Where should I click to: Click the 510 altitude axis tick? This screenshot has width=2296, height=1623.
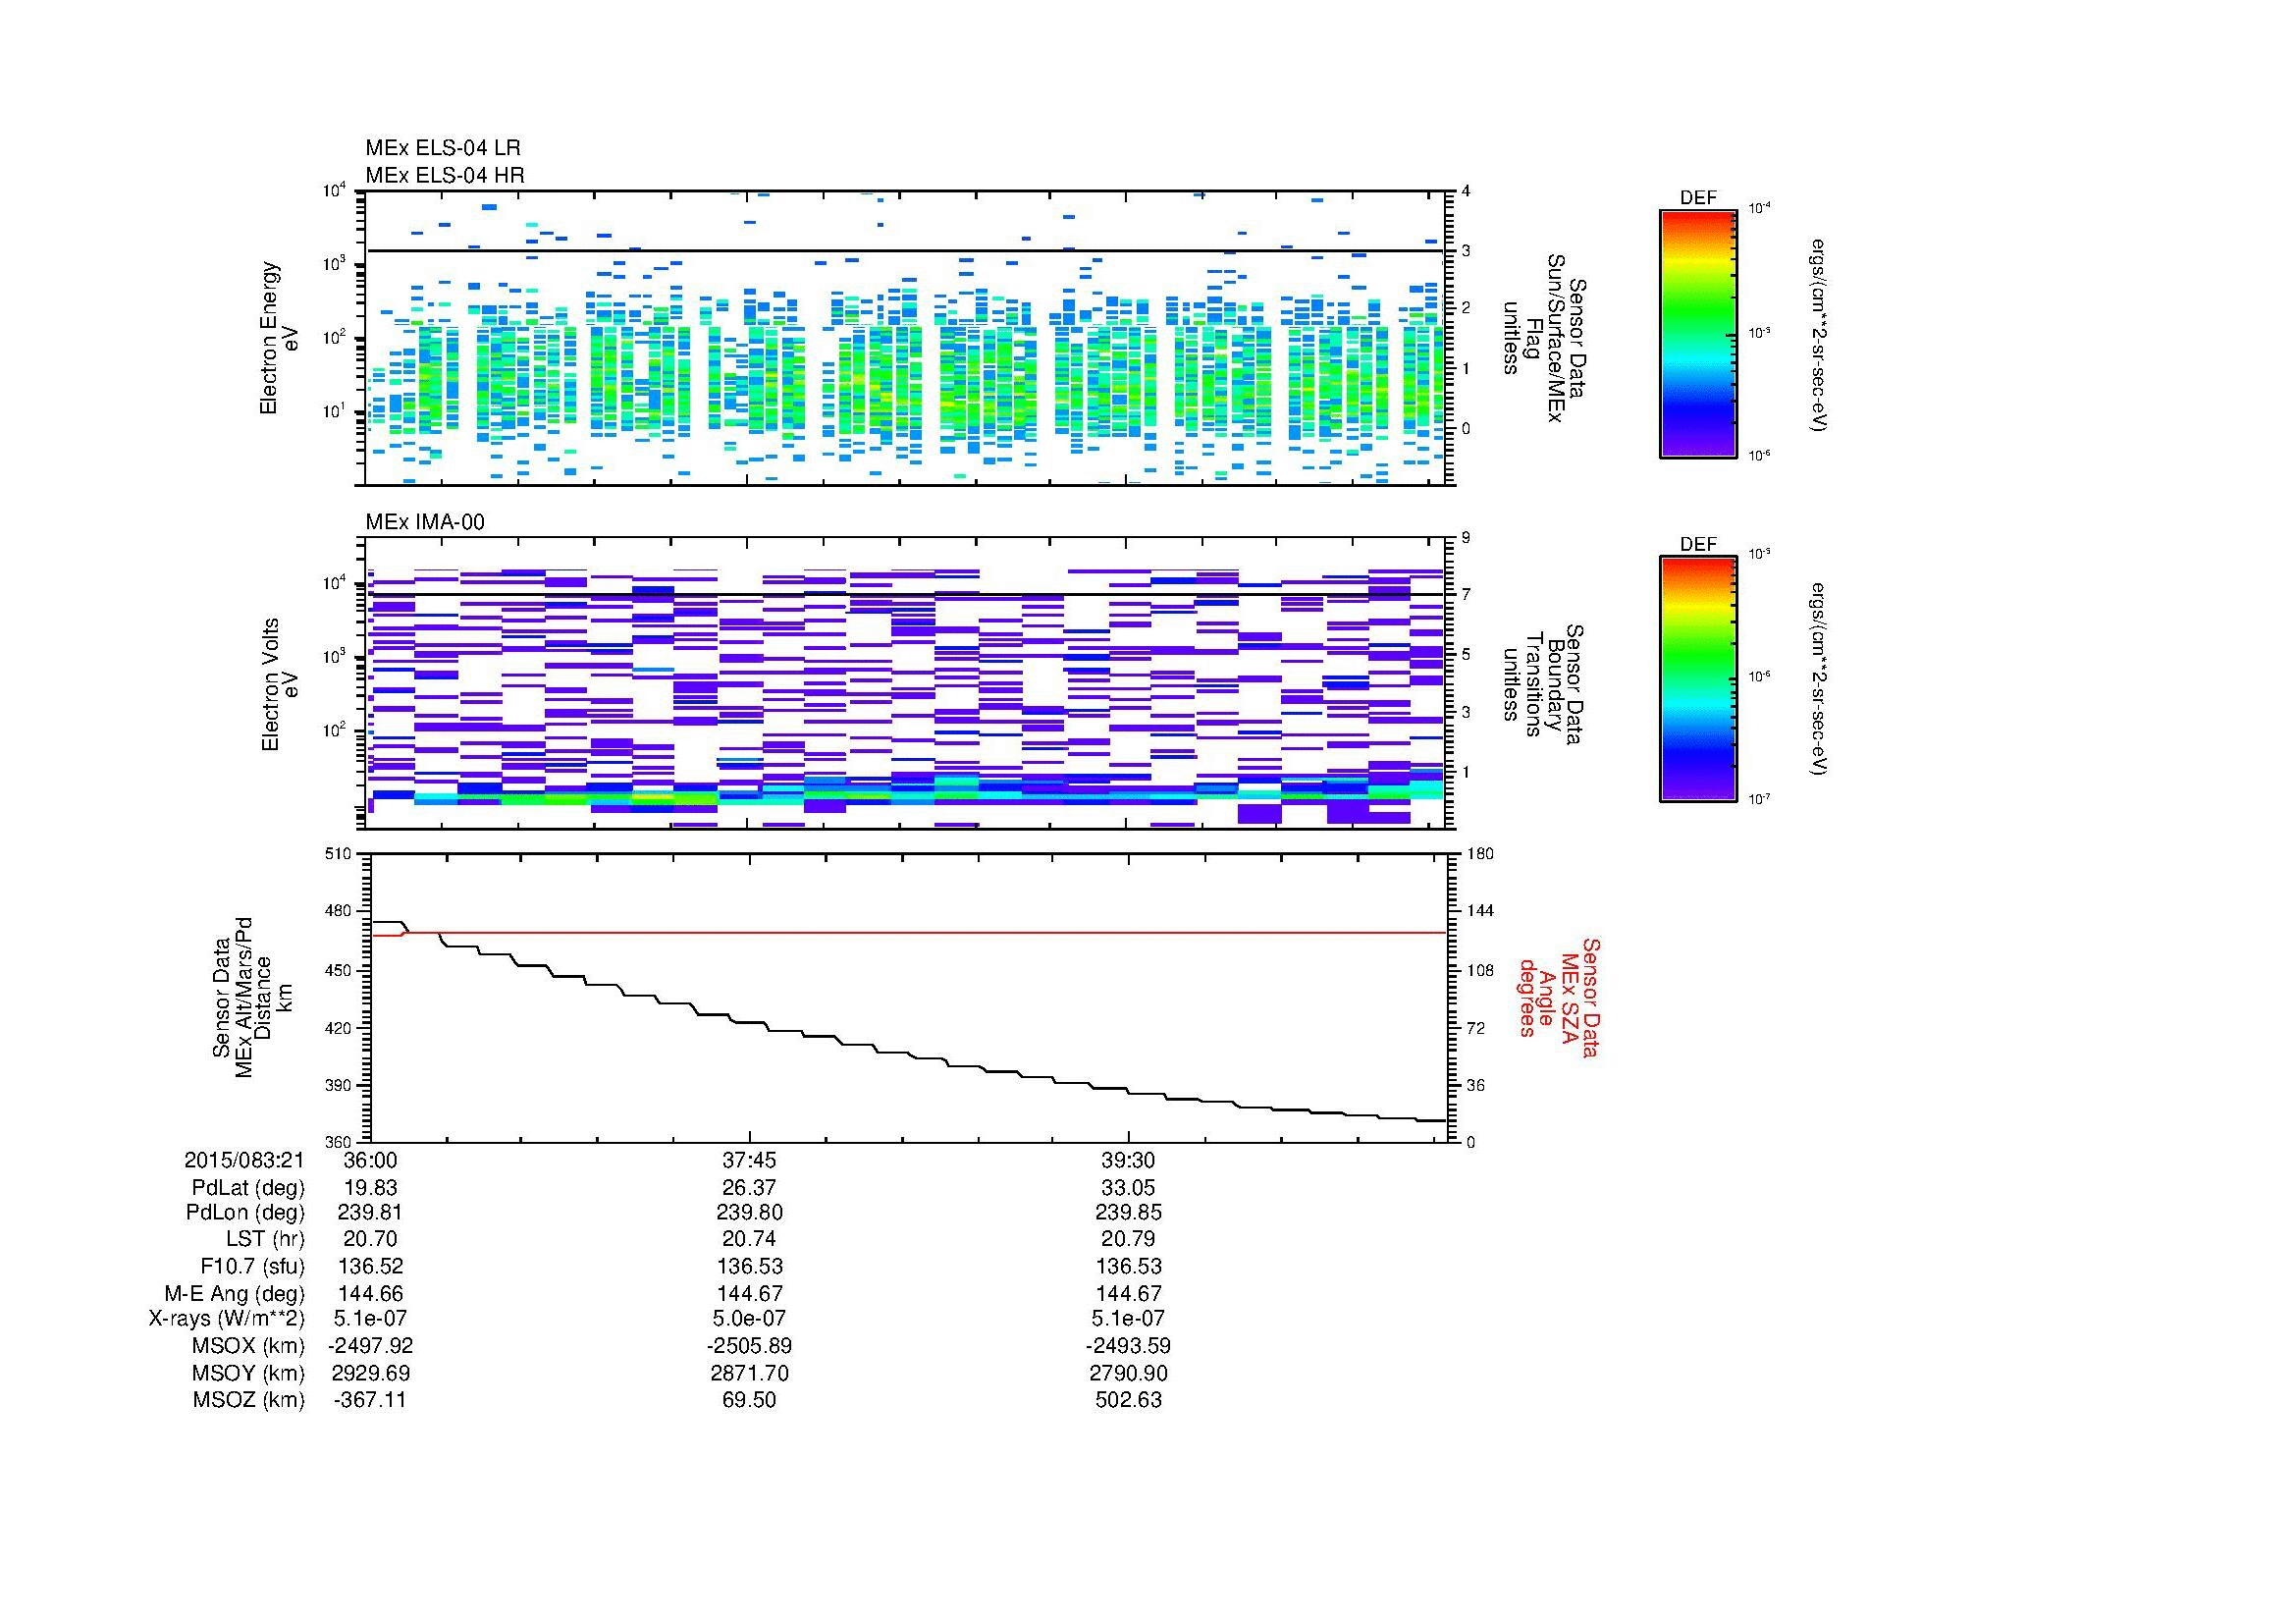point(340,853)
